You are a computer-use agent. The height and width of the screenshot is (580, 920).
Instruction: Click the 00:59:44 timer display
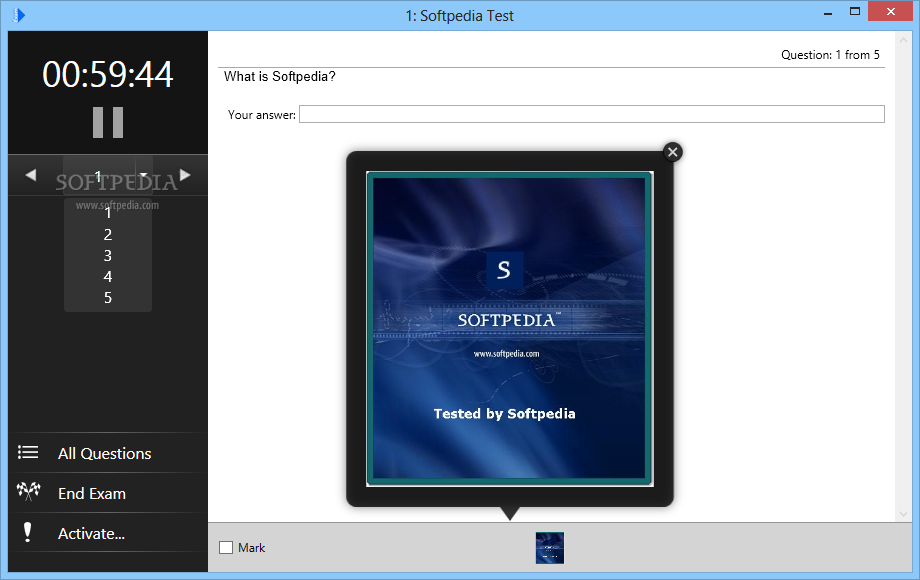108,75
